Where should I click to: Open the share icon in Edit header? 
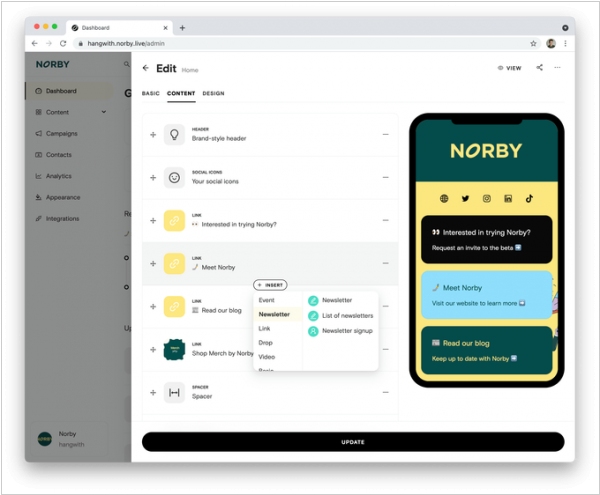539,68
